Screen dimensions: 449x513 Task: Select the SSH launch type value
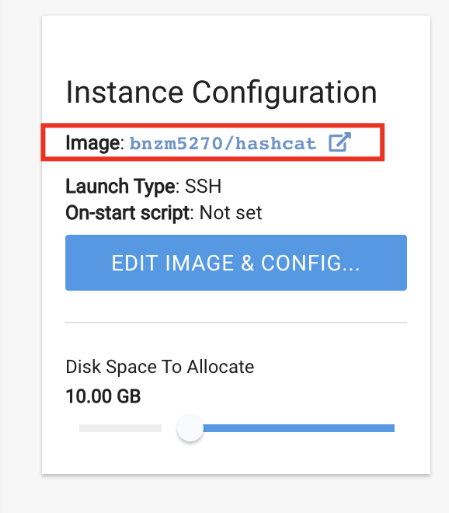point(203,186)
